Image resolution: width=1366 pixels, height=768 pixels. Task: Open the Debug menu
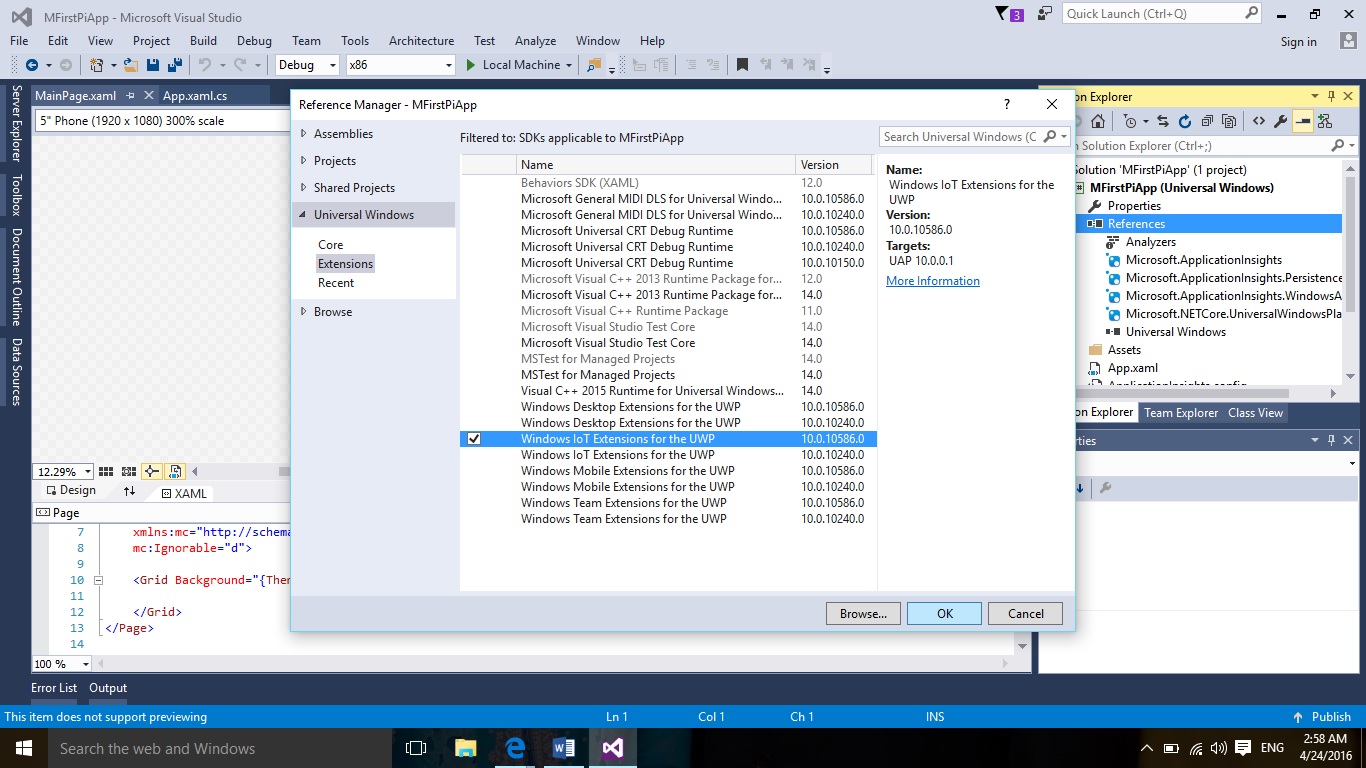tap(254, 41)
